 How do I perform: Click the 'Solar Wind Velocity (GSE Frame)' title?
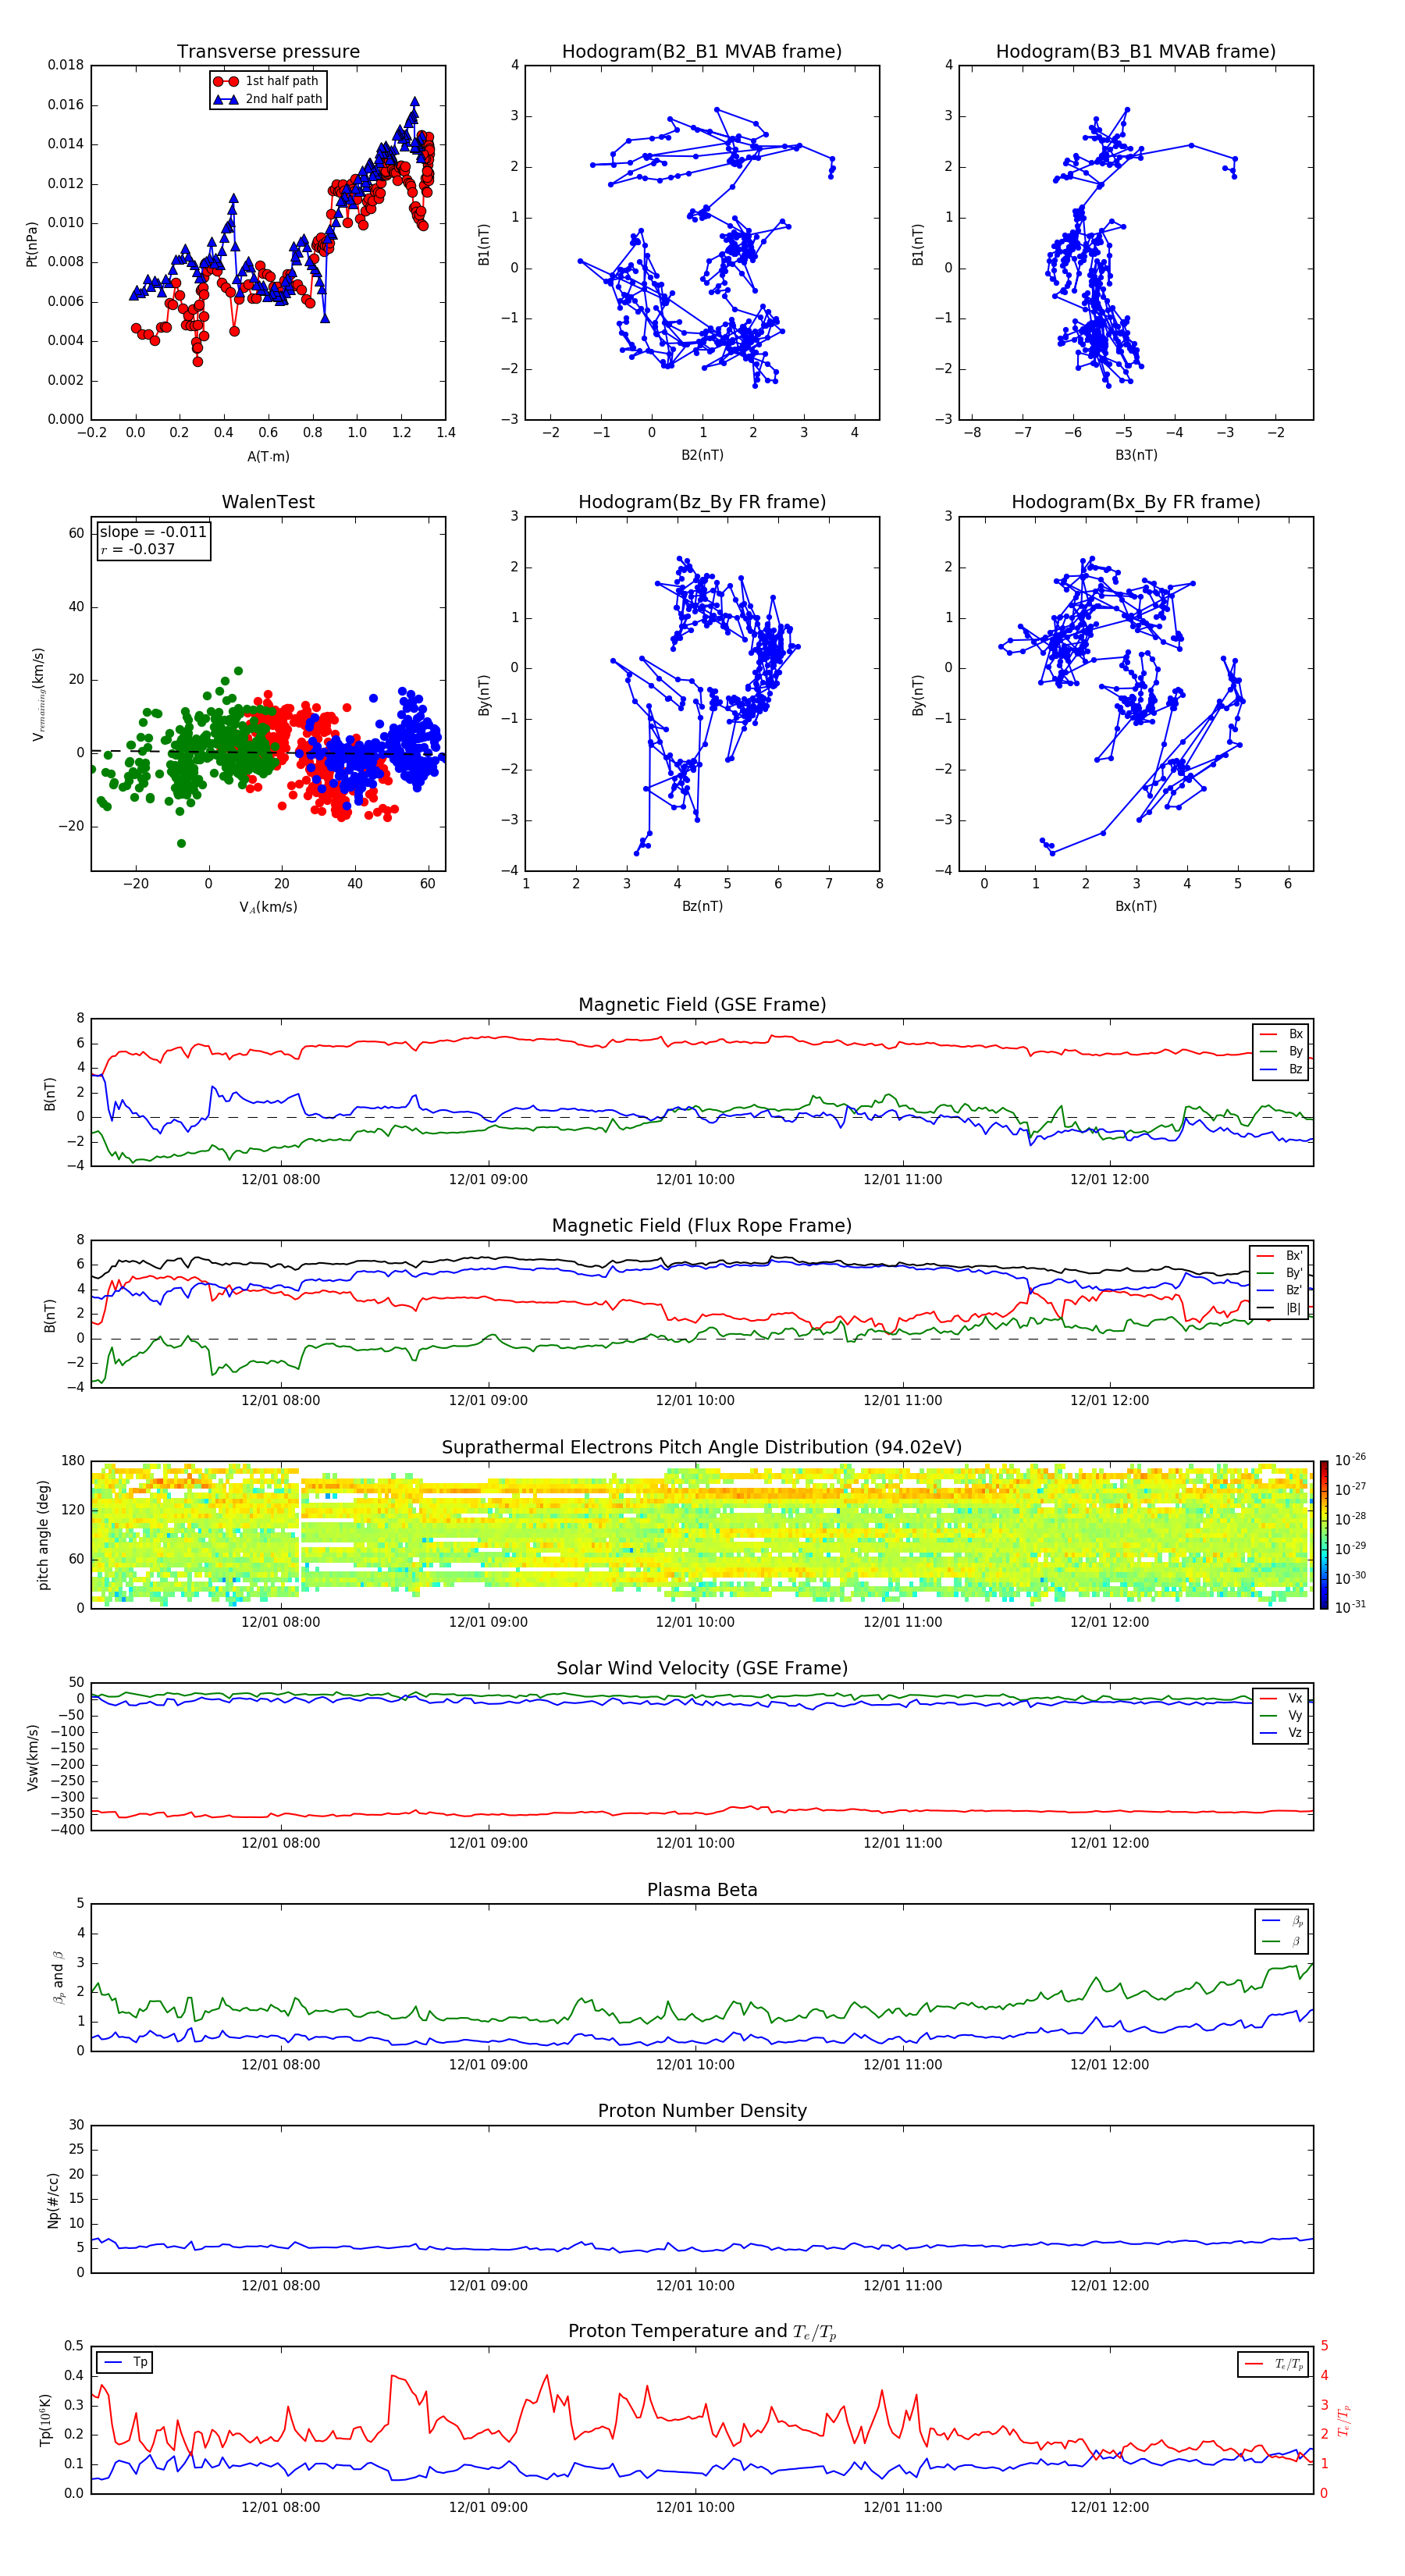click(702, 1669)
